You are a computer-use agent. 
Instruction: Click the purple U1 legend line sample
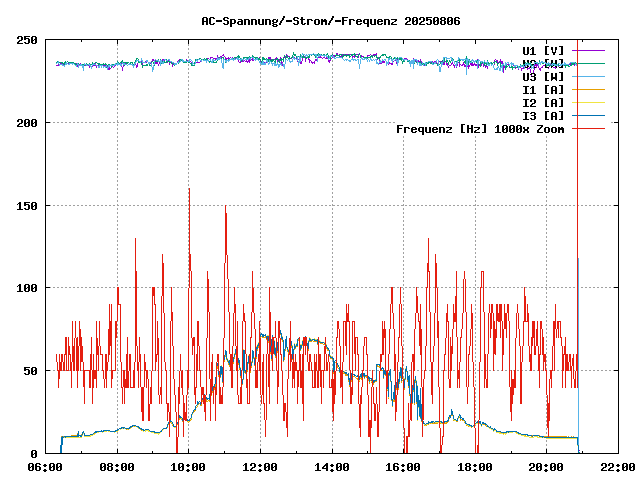[591, 50]
